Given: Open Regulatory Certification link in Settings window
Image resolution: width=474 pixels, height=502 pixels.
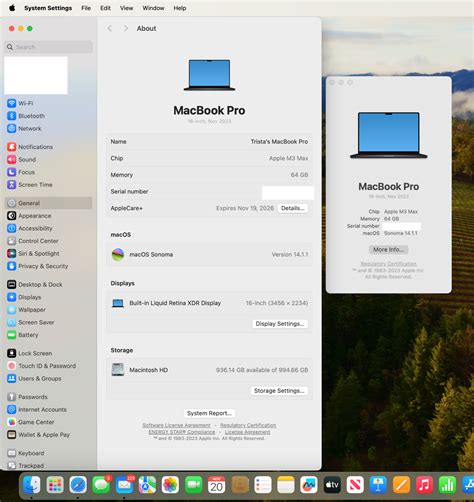Looking at the screenshot, I should [248, 425].
